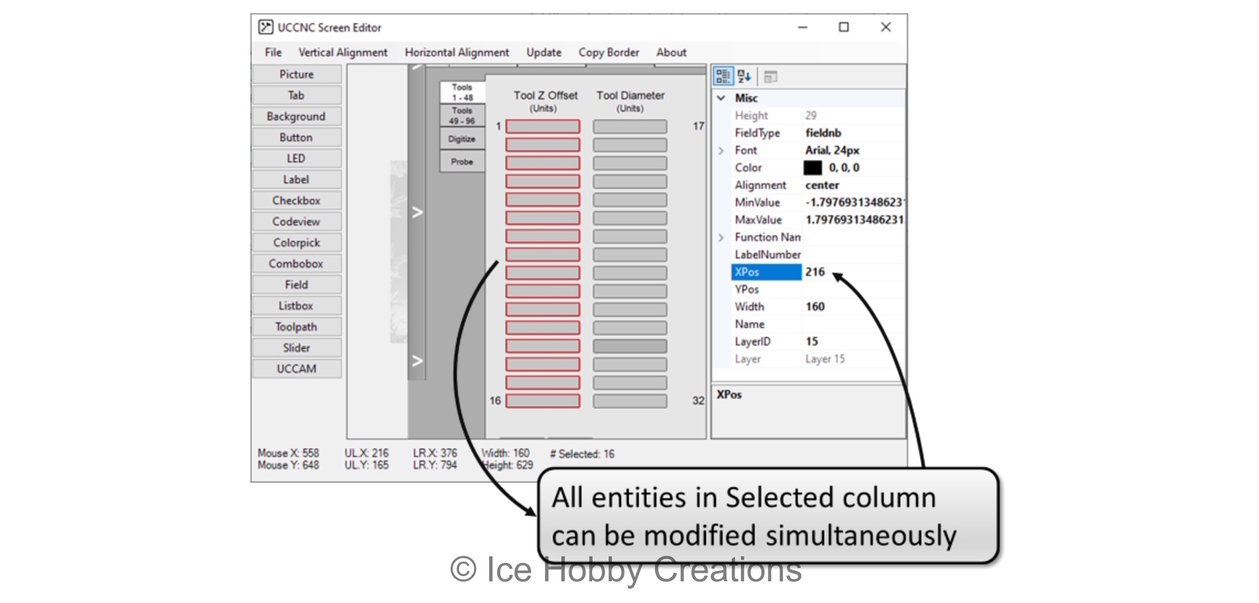
Task: Open the File menu
Action: pyautogui.click(x=273, y=52)
